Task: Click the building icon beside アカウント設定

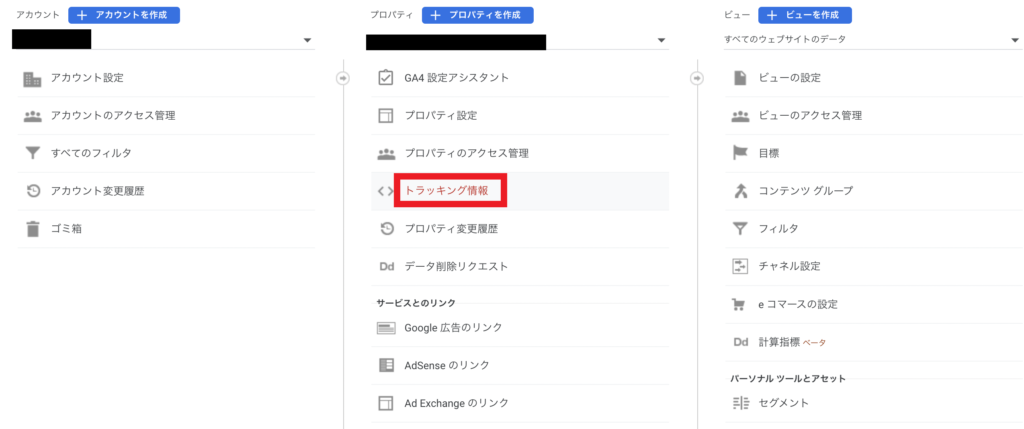Action: tap(32, 79)
